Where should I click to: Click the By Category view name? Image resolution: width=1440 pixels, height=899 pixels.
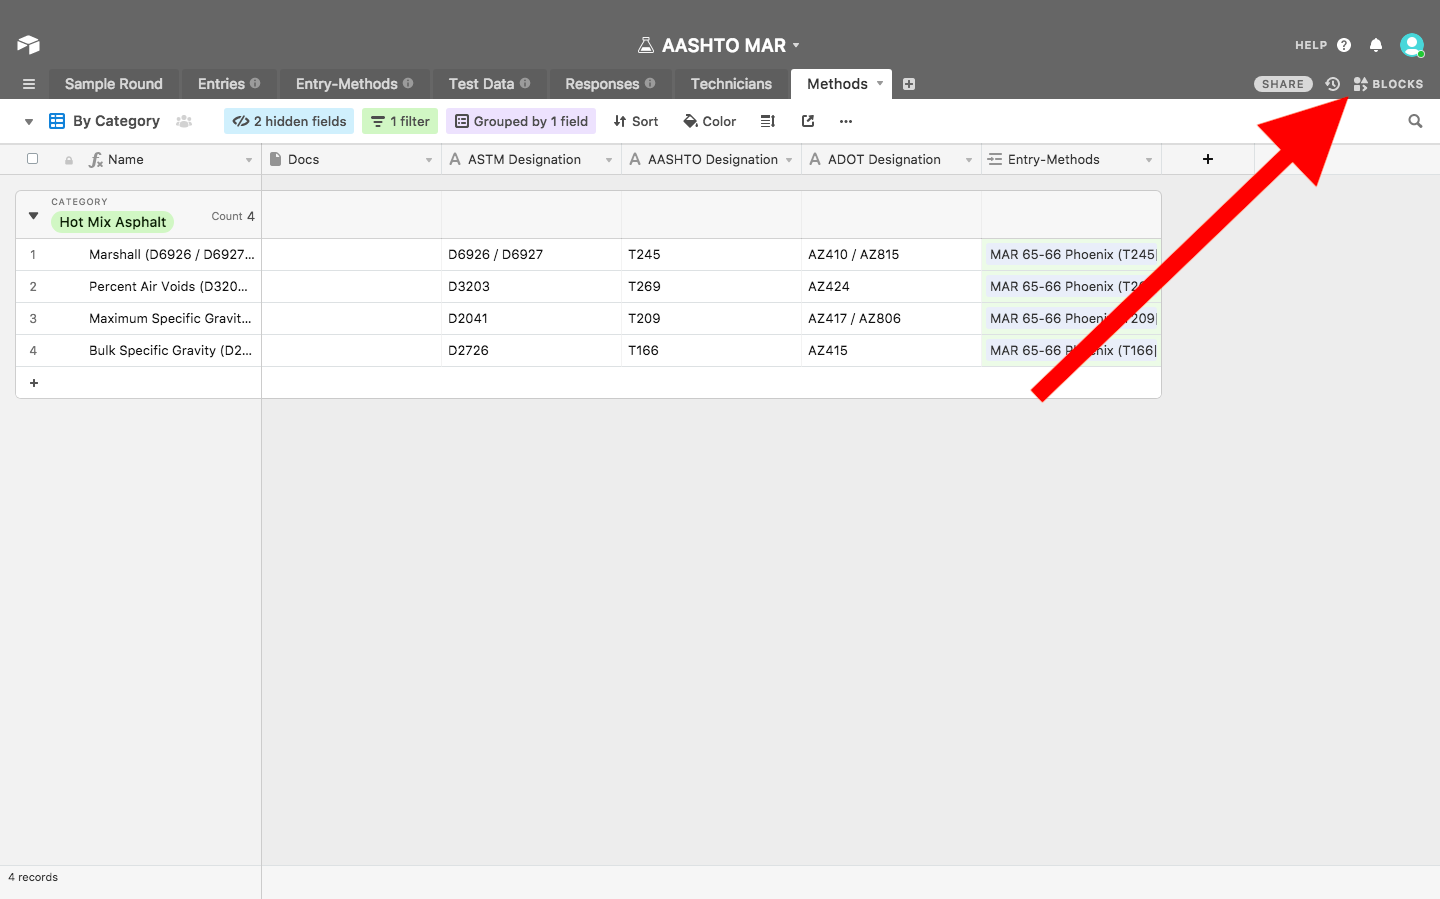pyautogui.click(x=116, y=121)
